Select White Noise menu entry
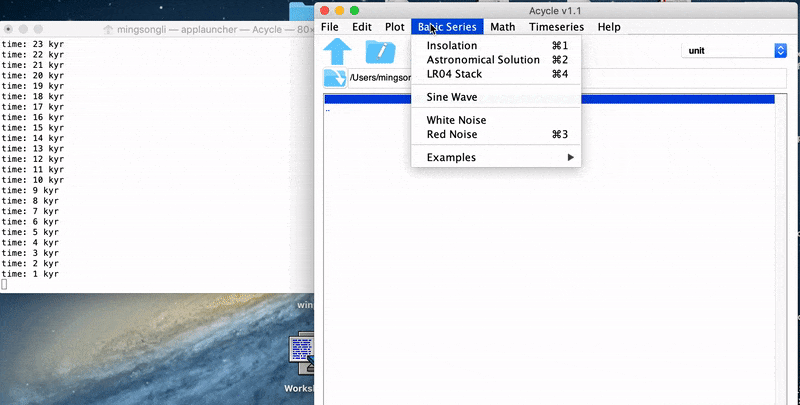 (496, 120)
